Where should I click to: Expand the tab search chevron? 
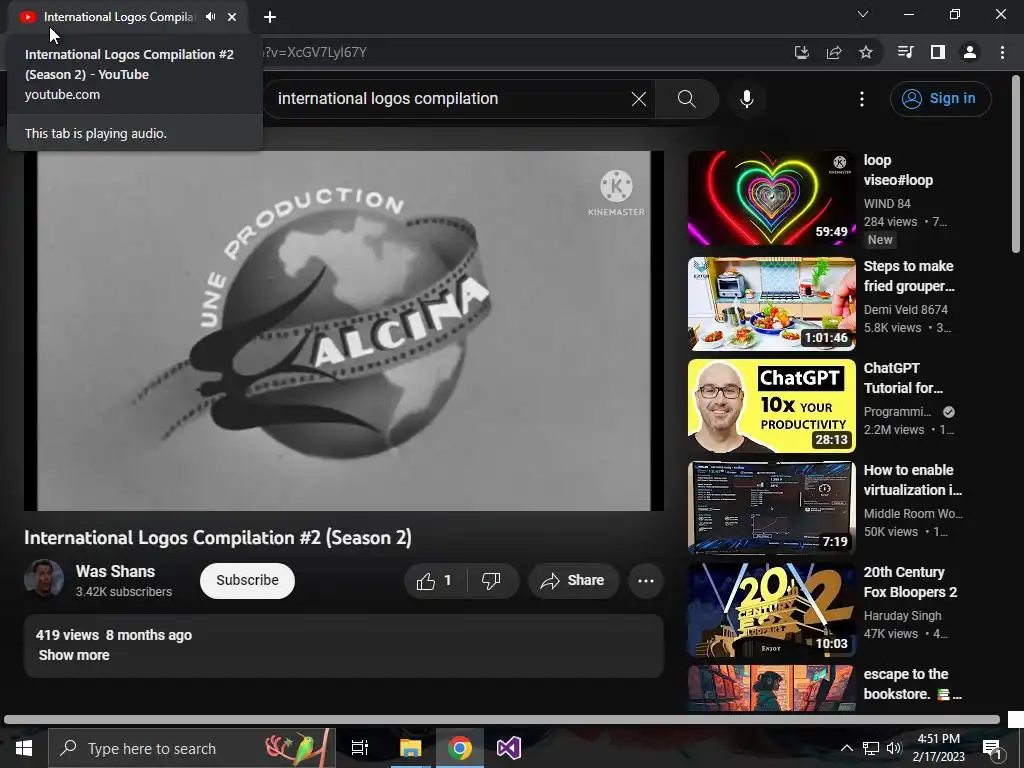863,14
